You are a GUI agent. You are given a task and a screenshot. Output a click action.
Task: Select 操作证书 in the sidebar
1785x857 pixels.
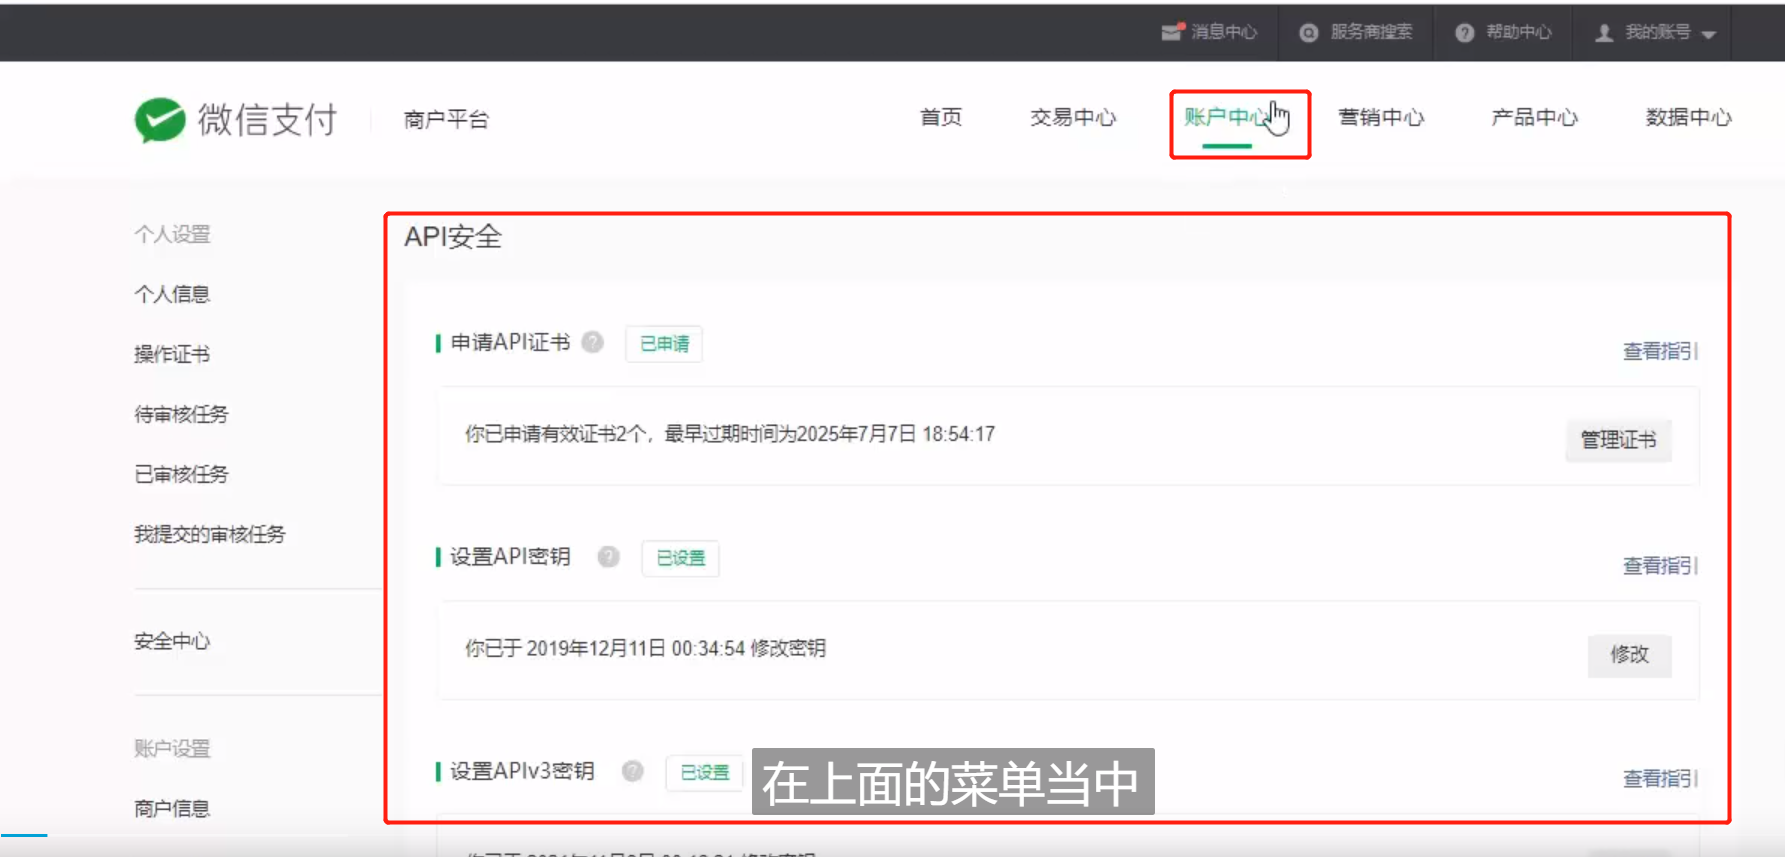(x=172, y=354)
